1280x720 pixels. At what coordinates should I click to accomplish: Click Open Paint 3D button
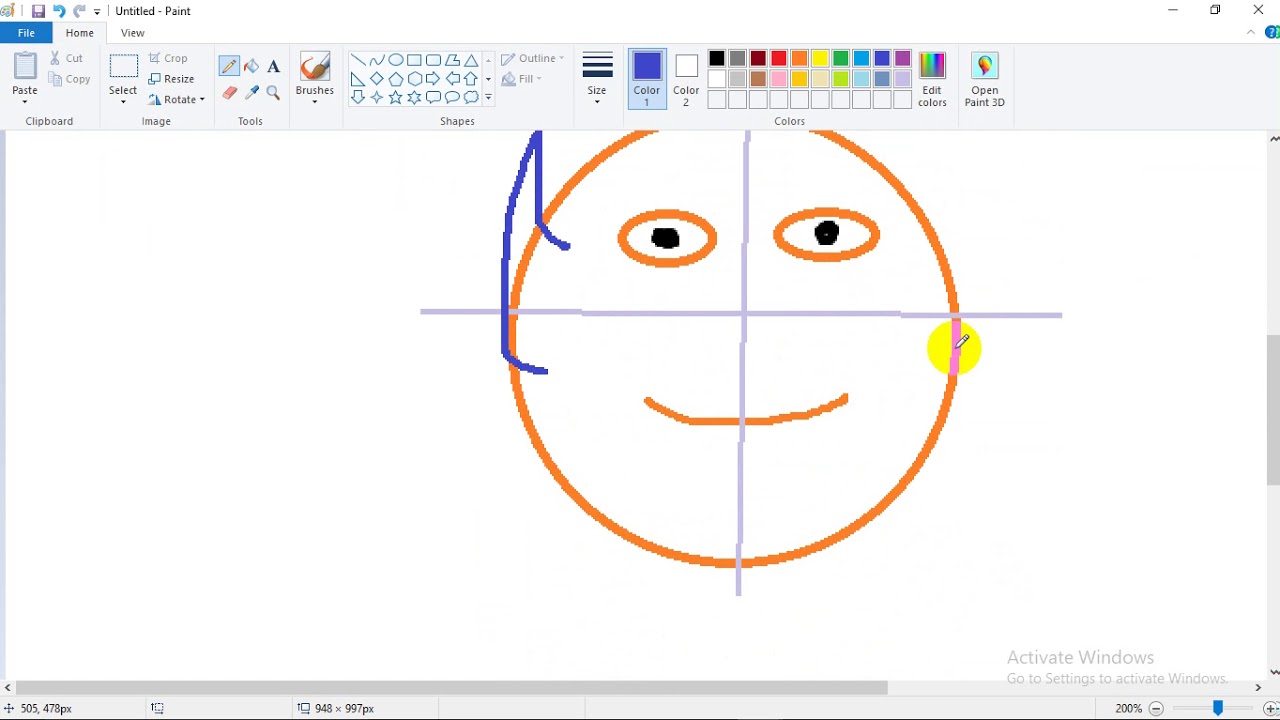(x=985, y=79)
